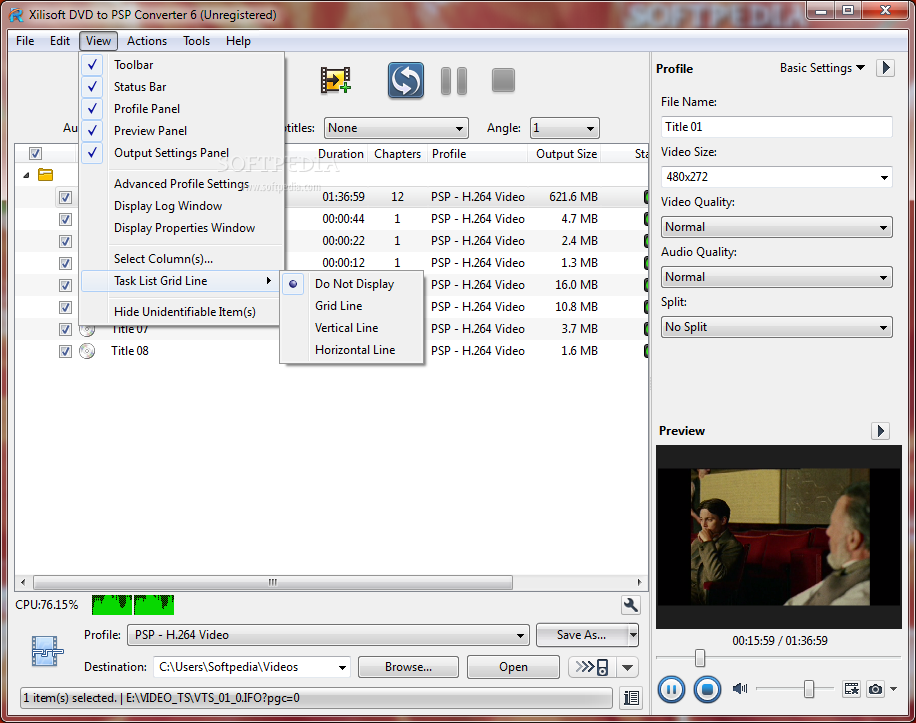Click the preview volume slider handle
The image size is (916, 723).
[x=809, y=689]
